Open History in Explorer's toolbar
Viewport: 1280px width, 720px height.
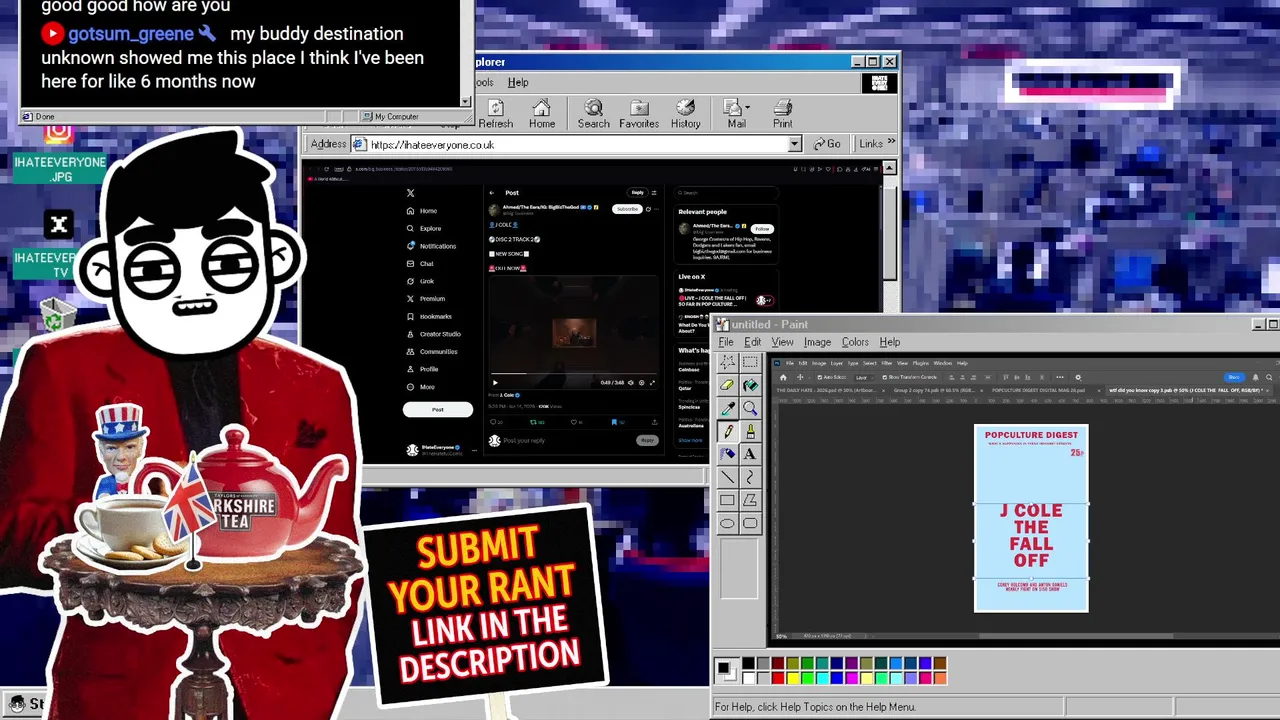tap(685, 114)
